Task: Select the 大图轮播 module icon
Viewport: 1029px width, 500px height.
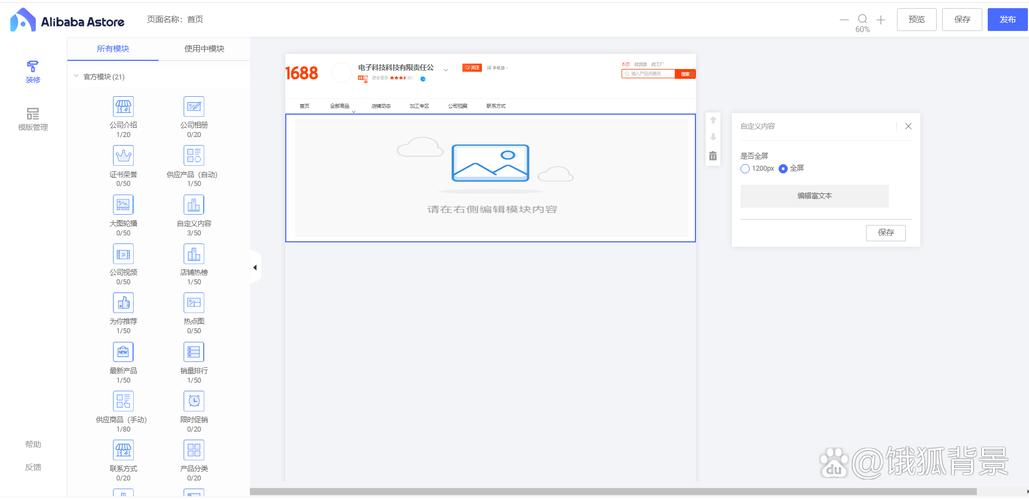Action: 123,205
